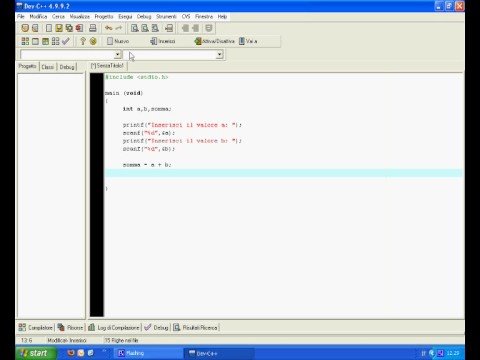The image size is (480, 360).
Task: Open the Find dialog from toolbar
Action: click(x=135, y=28)
